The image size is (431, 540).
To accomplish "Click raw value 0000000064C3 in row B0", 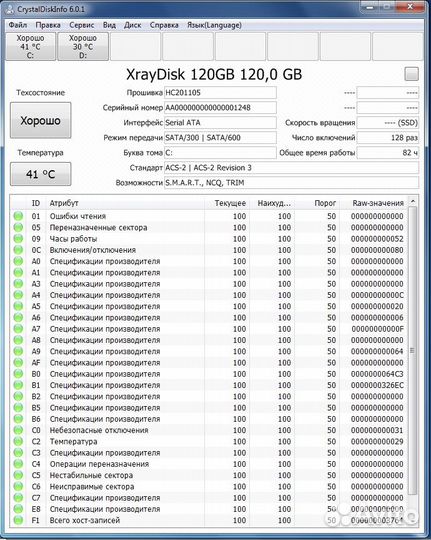I will [377, 374].
